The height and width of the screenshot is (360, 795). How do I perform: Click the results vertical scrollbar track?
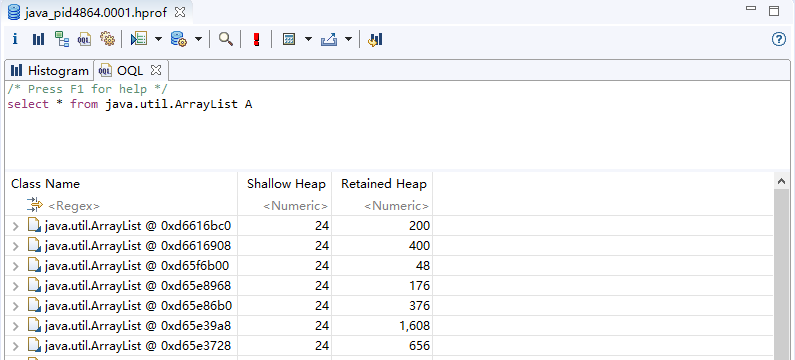point(781,274)
